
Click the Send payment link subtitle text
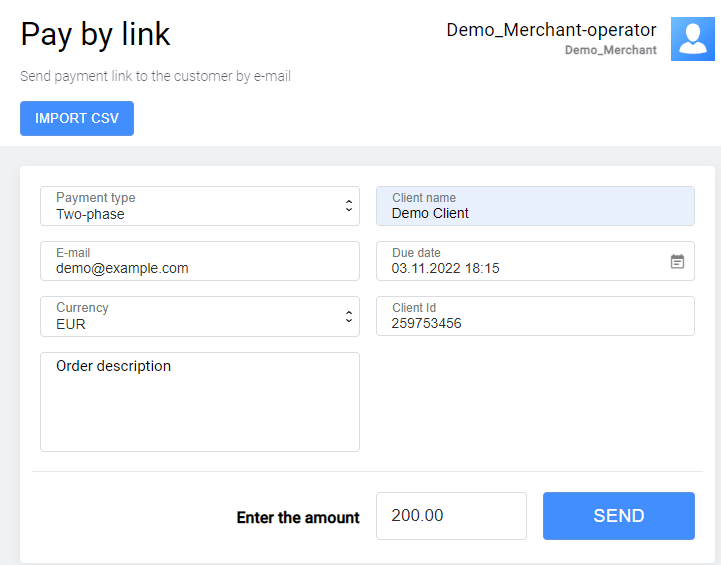coord(155,76)
